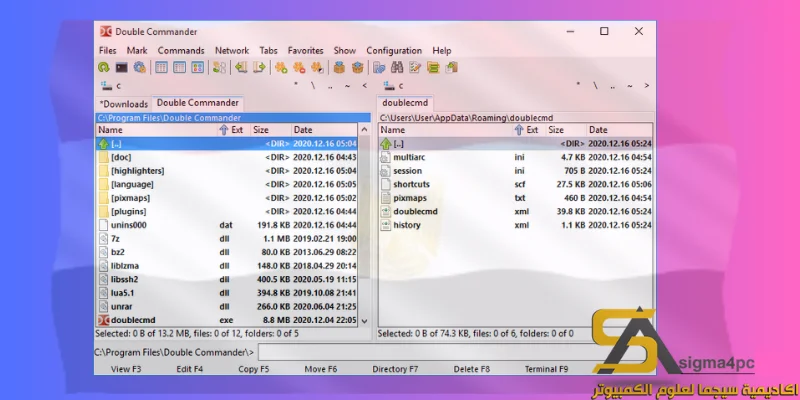Open Multi-Rename tool checklist pencil icon
Screen dimensions: 800x400
click(x=415, y=67)
